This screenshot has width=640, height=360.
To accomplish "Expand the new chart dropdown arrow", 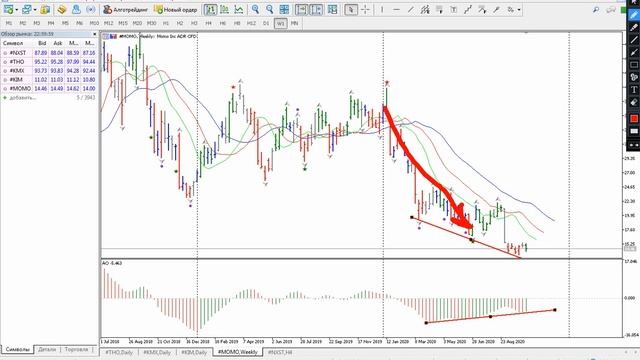I will [x=16, y=10].
